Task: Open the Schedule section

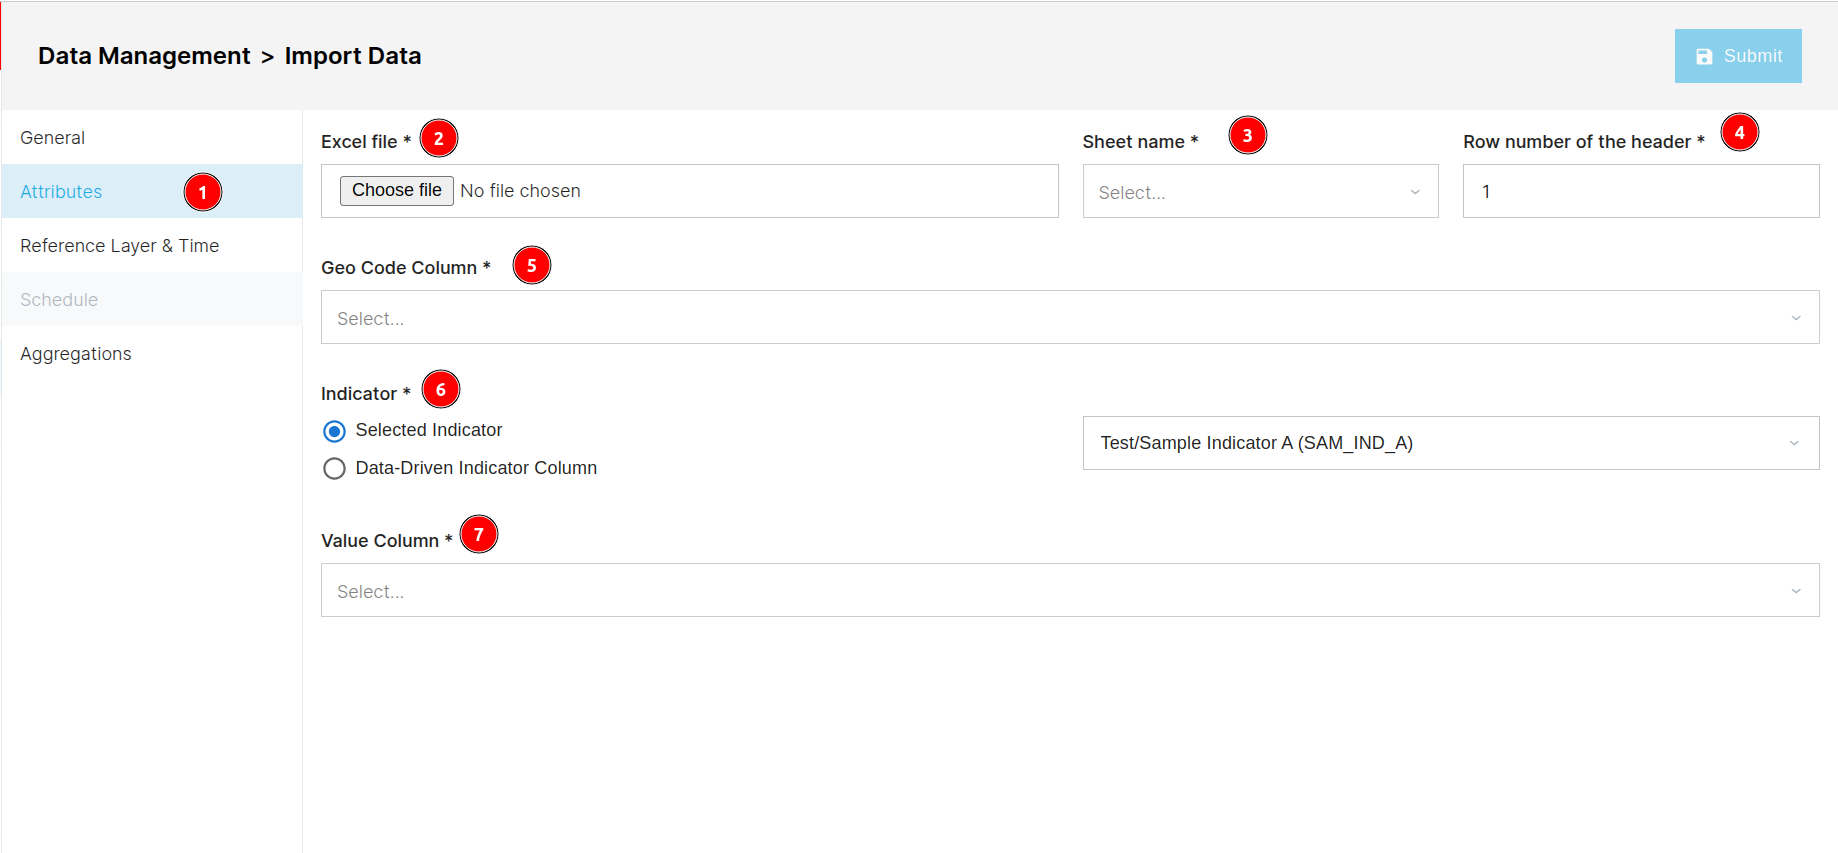Action: [x=152, y=299]
